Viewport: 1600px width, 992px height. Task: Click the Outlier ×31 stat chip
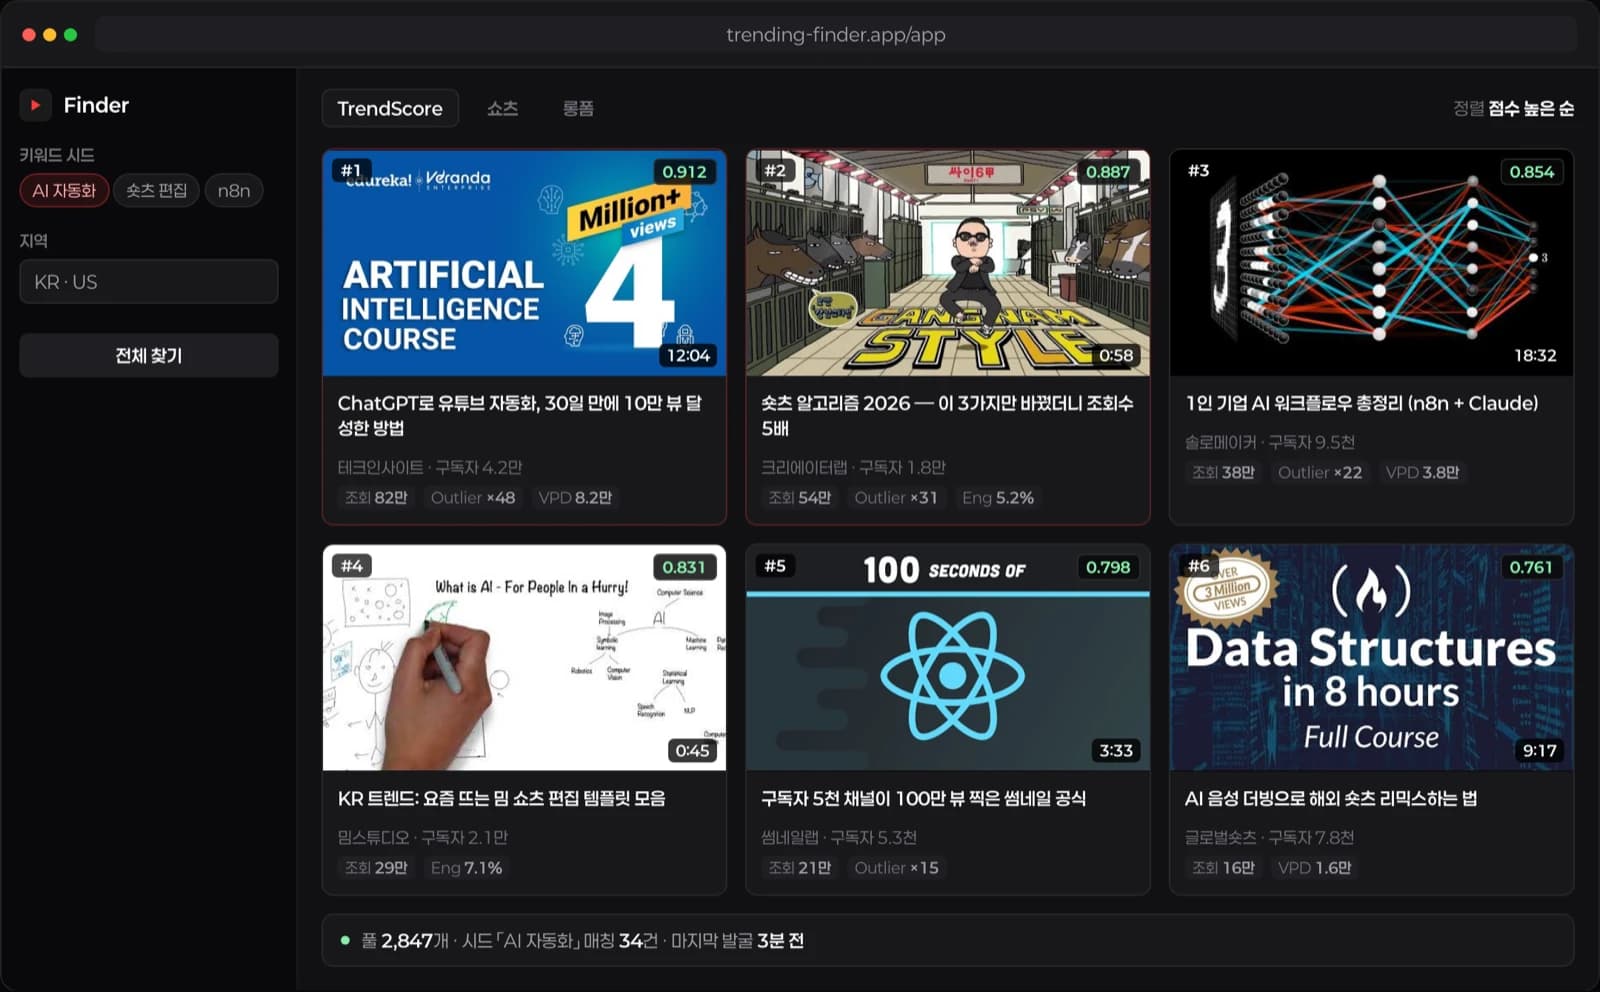tap(896, 497)
